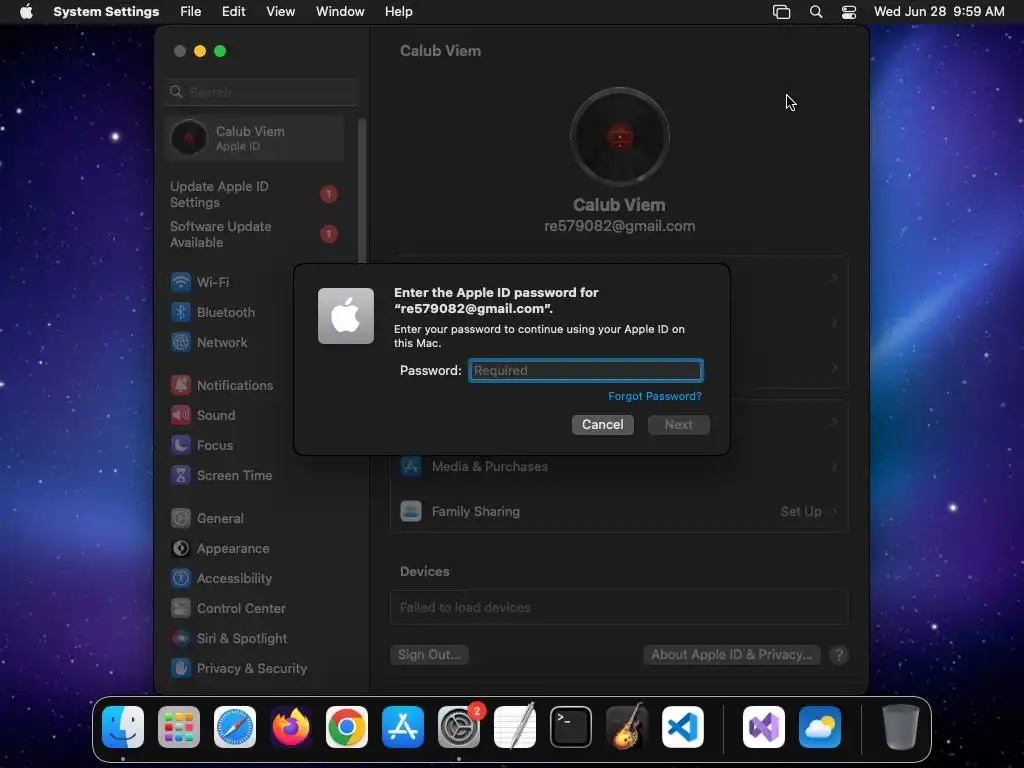Click the Forgot Password? link
The image size is (1024, 768).
coord(655,396)
